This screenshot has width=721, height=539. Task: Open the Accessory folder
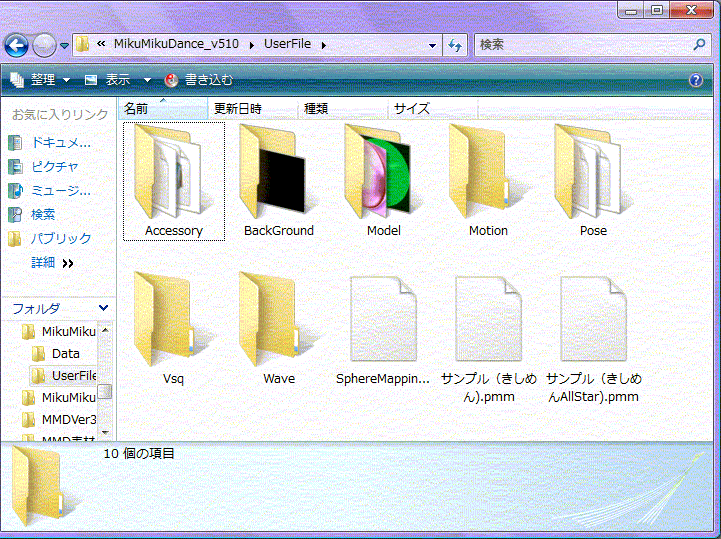(x=174, y=181)
